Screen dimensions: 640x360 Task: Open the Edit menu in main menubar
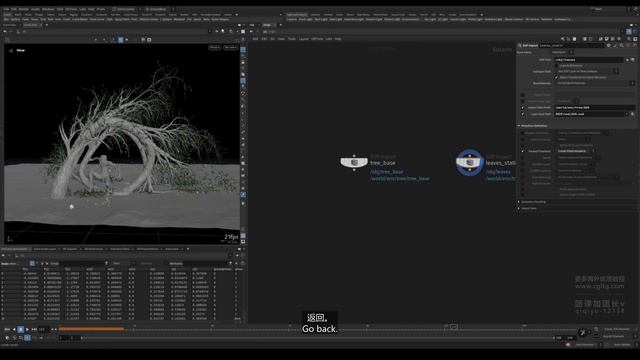point(14,9)
